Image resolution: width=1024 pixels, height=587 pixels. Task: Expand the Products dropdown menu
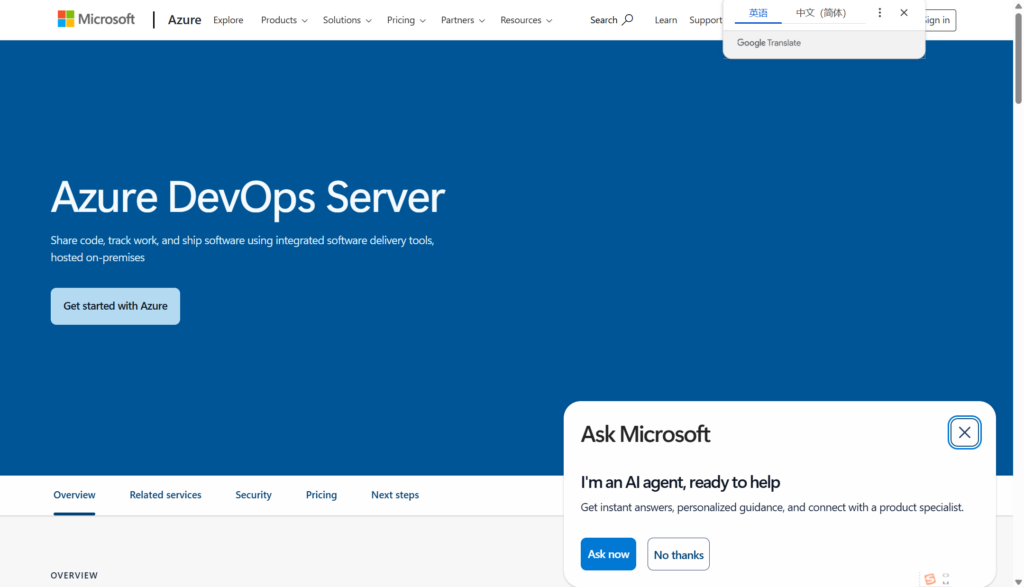[x=284, y=20]
